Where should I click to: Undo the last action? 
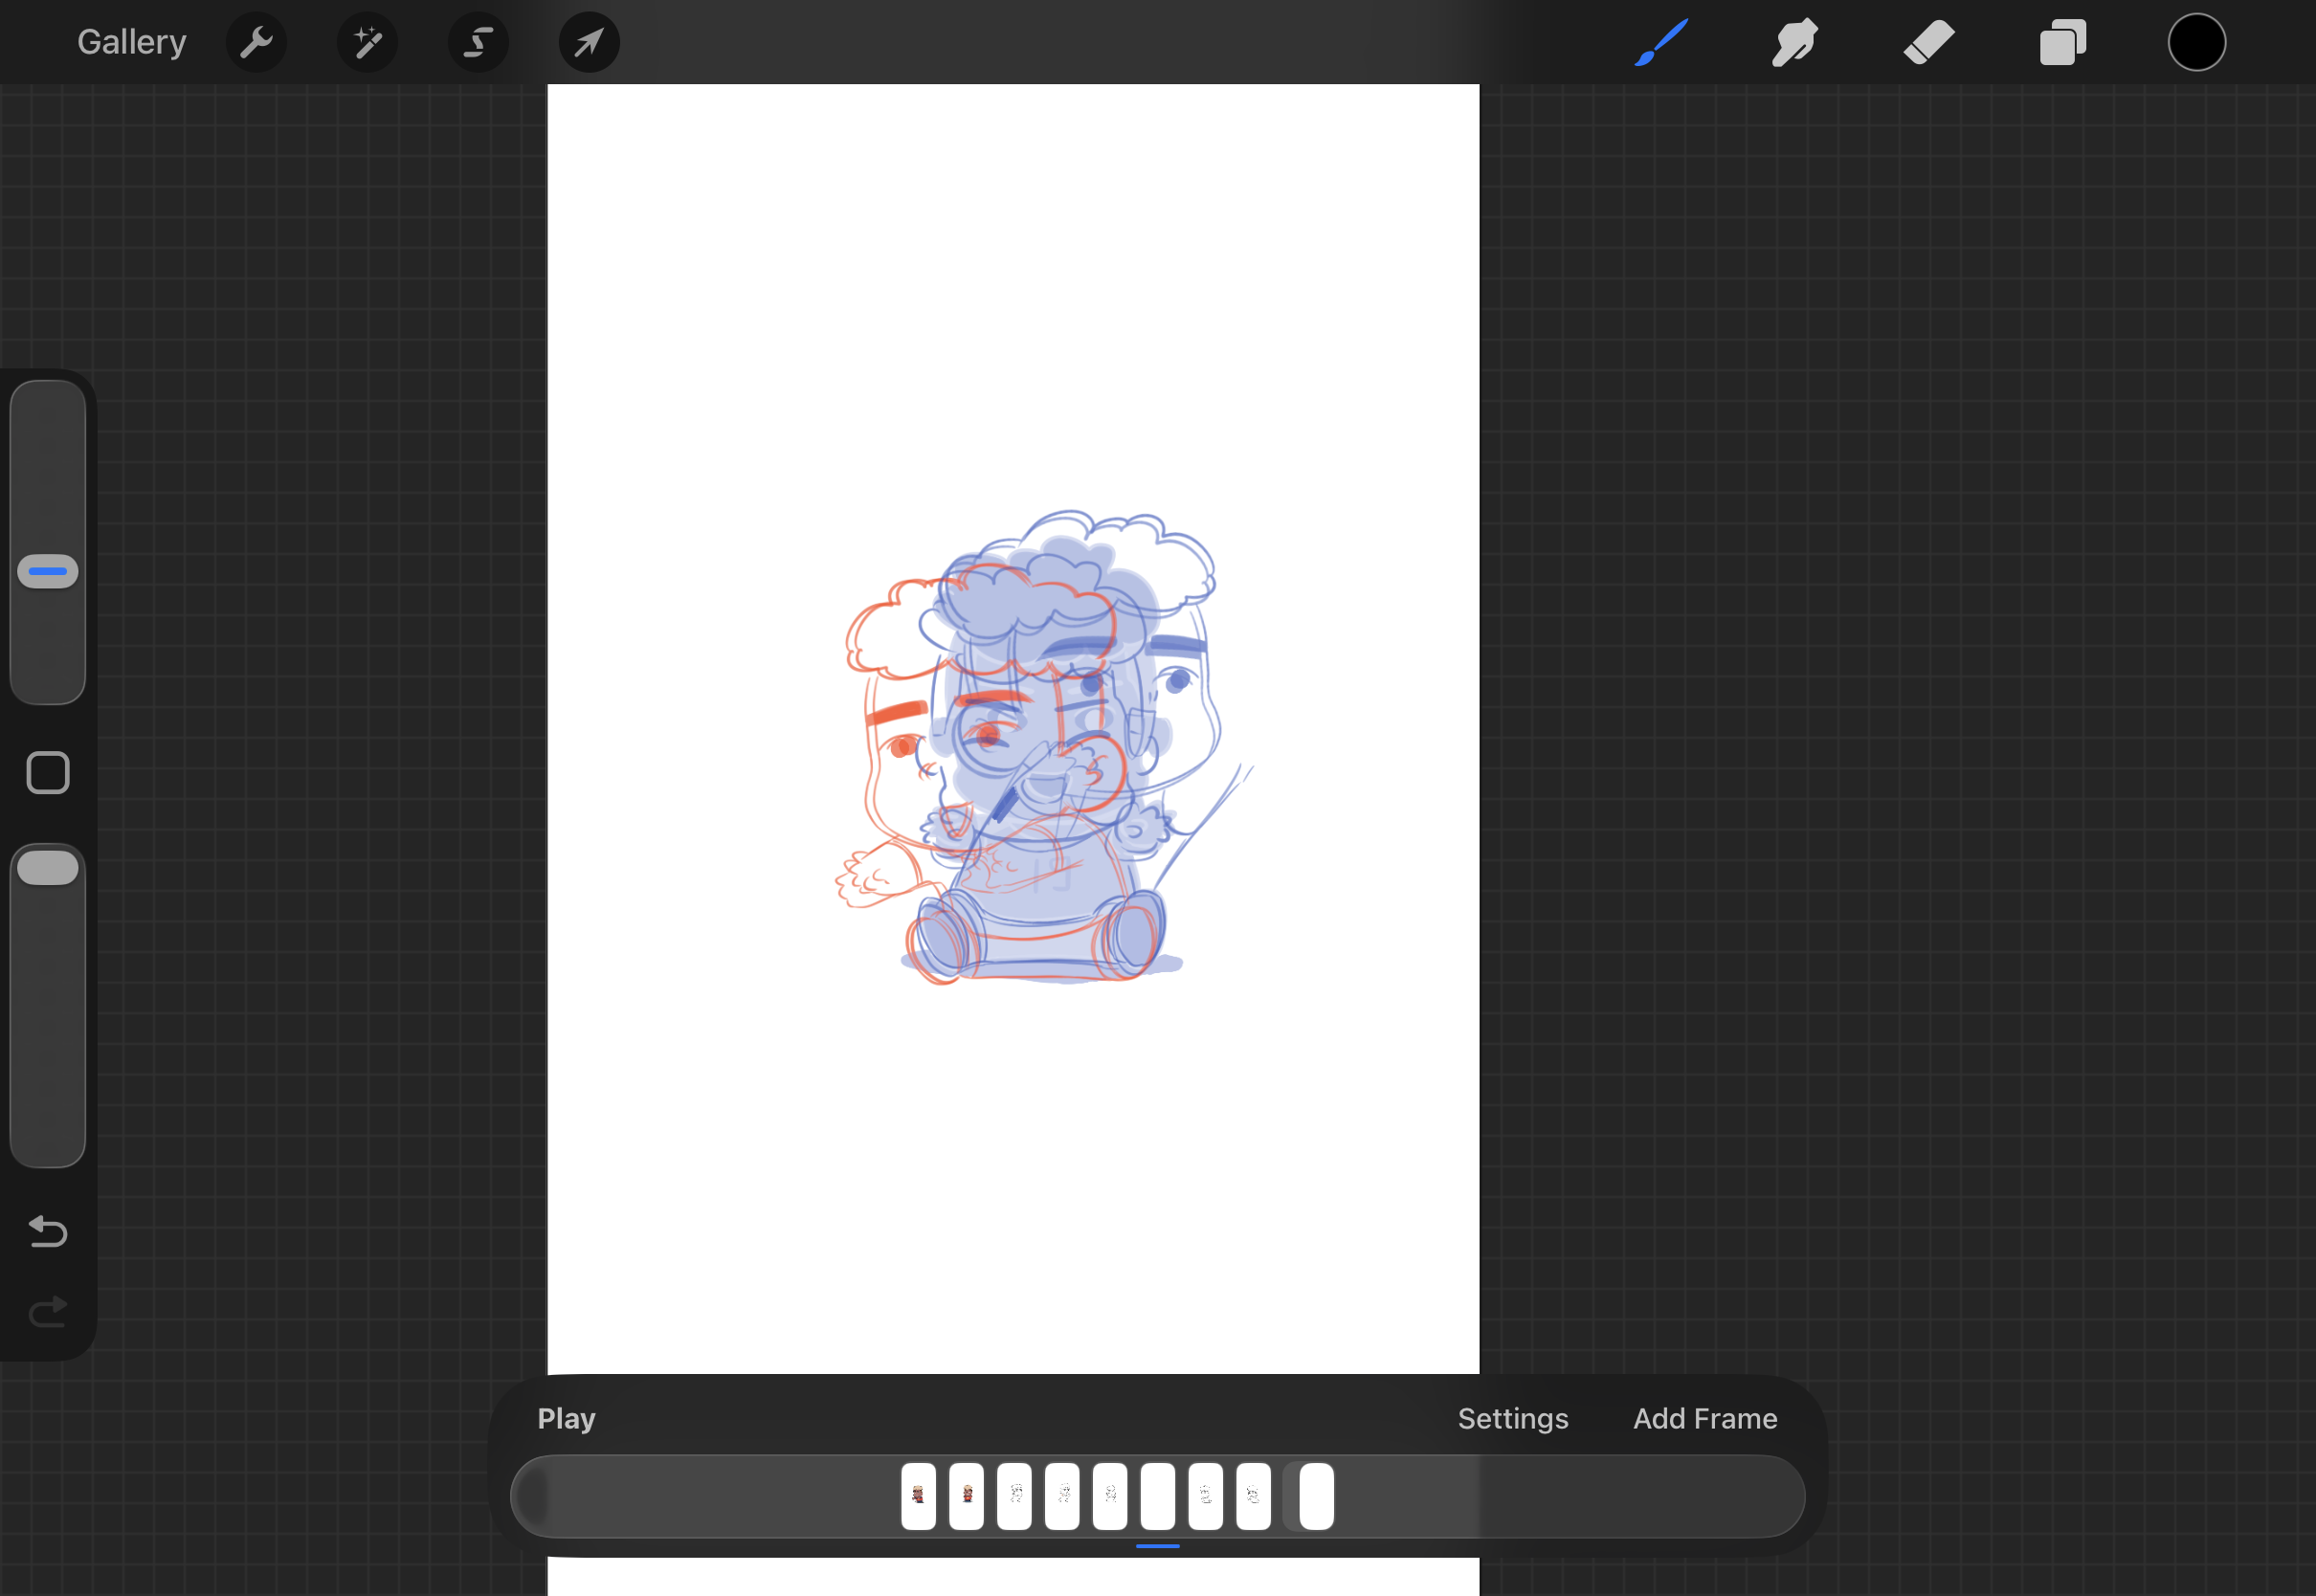click(48, 1231)
